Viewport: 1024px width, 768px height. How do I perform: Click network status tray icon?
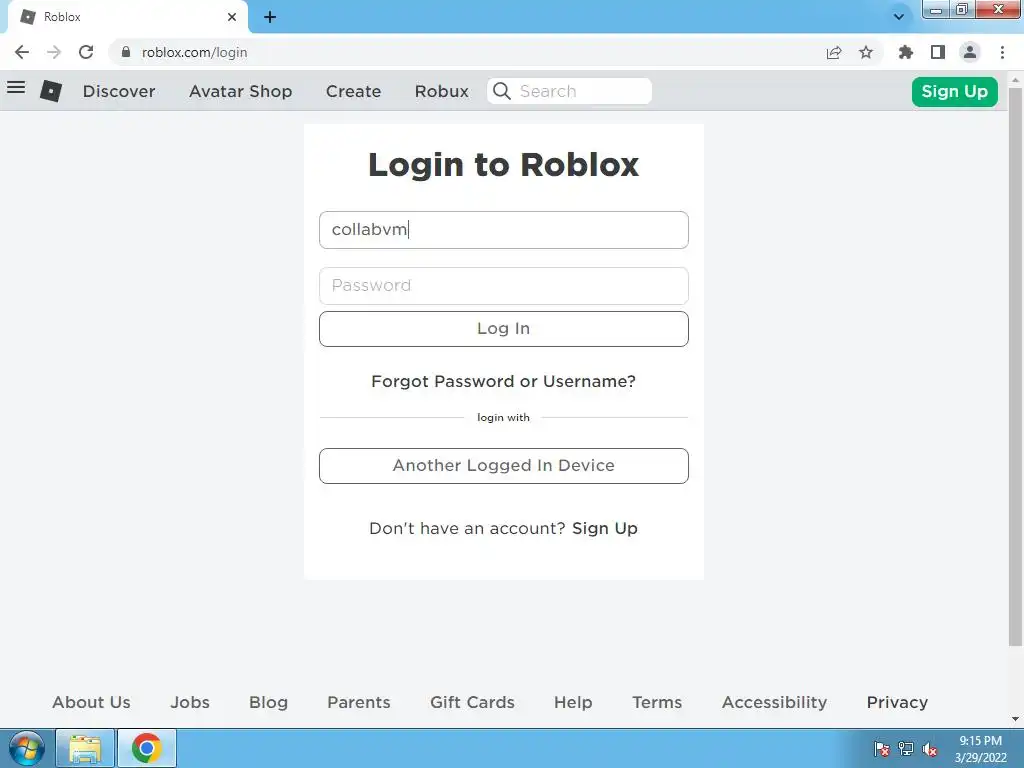tap(906, 749)
